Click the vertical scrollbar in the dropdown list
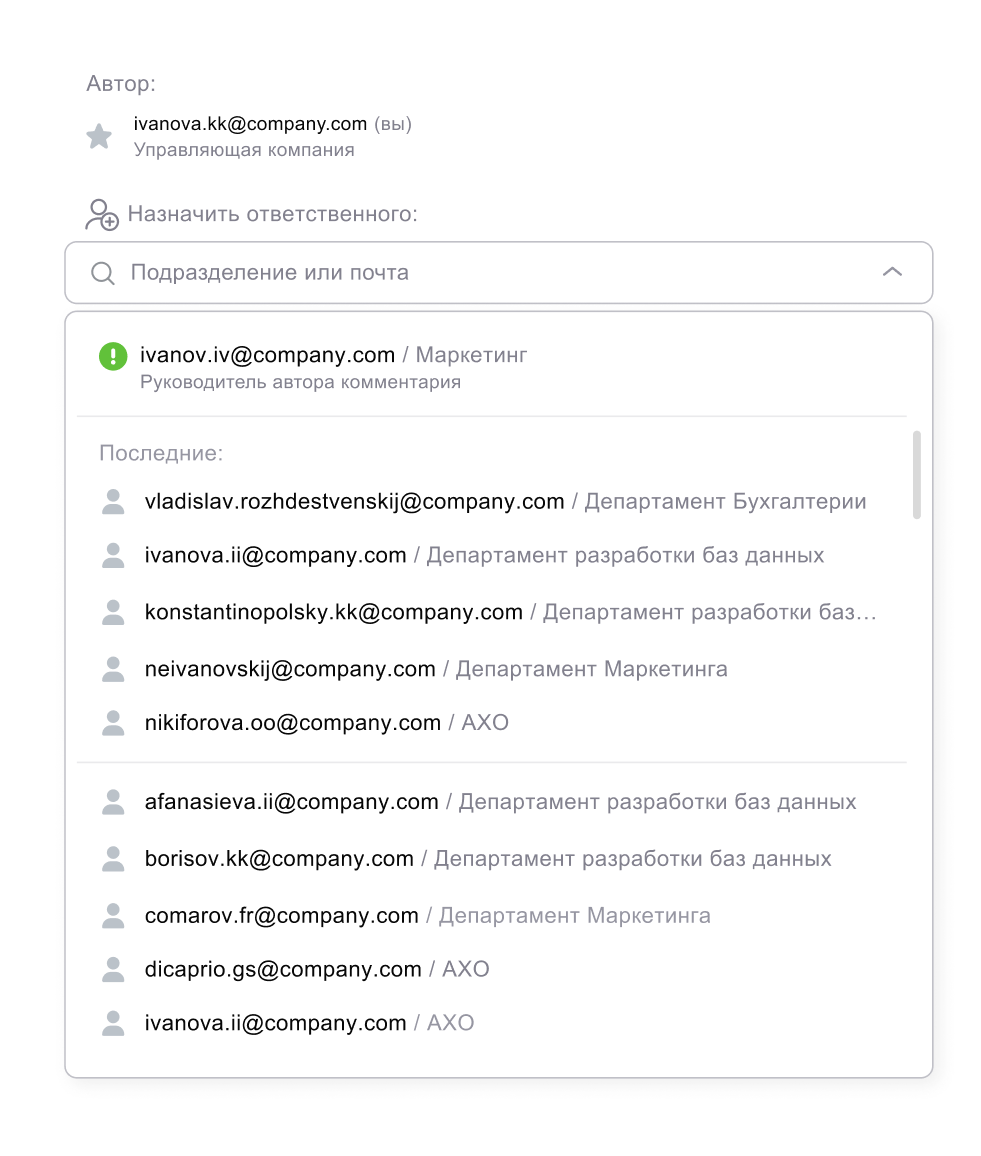Image resolution: width=981 pixels, height=1156 pixels. coord(917,475)
